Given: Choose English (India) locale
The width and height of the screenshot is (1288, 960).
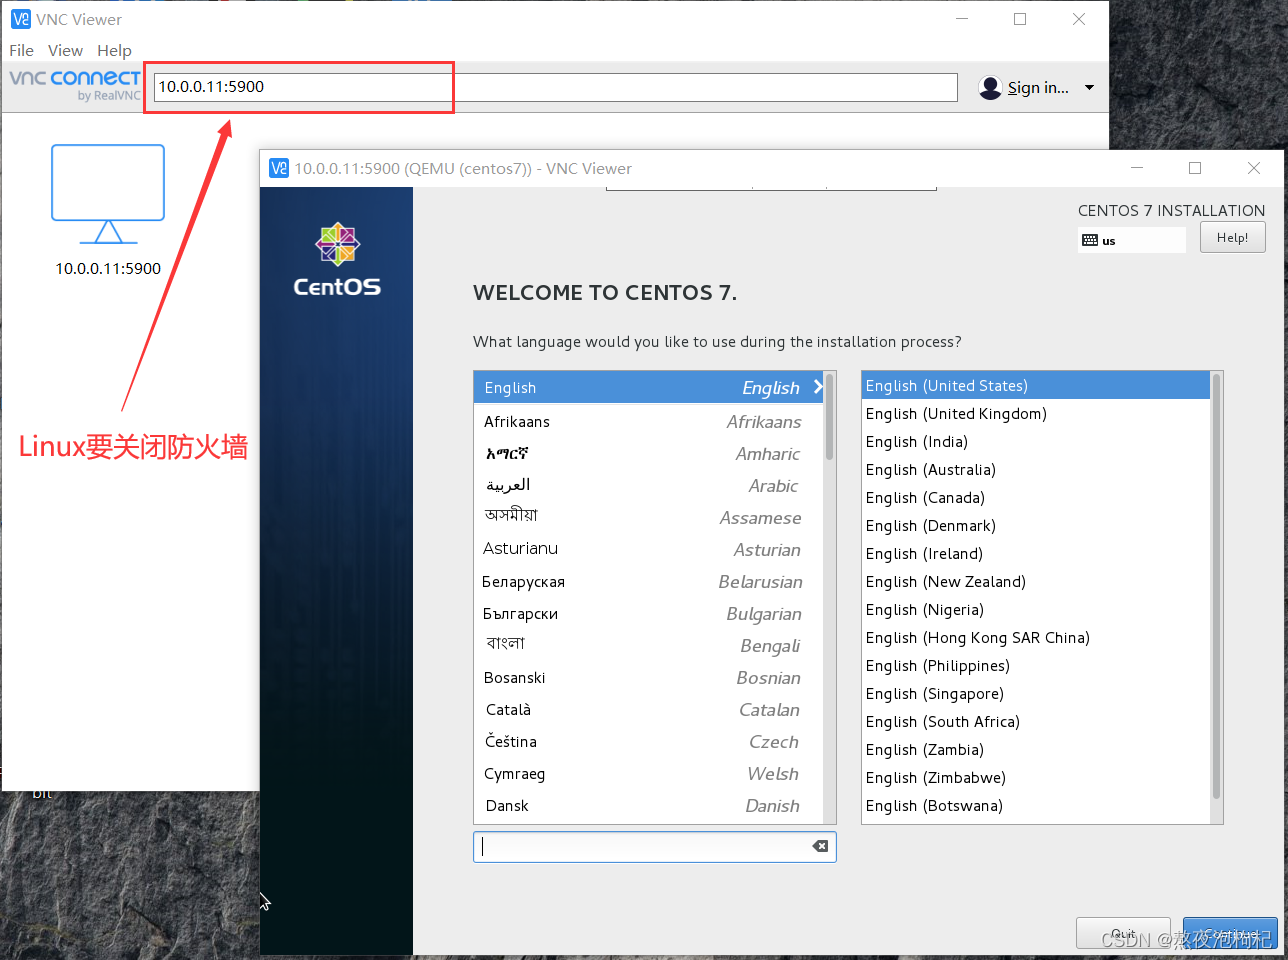Looking at the screenshot, I should [x=1035, y=442].
